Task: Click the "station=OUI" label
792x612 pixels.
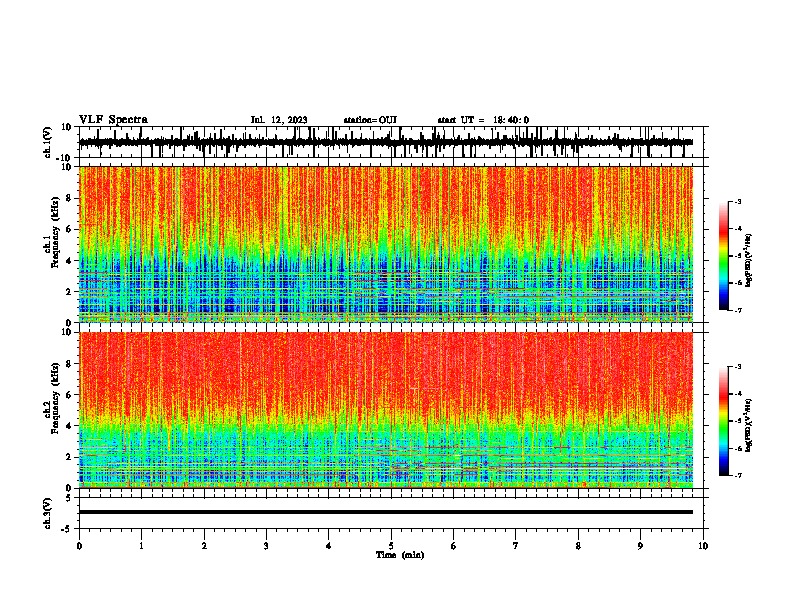Action: pyautogui.click(x=370, y=120)
